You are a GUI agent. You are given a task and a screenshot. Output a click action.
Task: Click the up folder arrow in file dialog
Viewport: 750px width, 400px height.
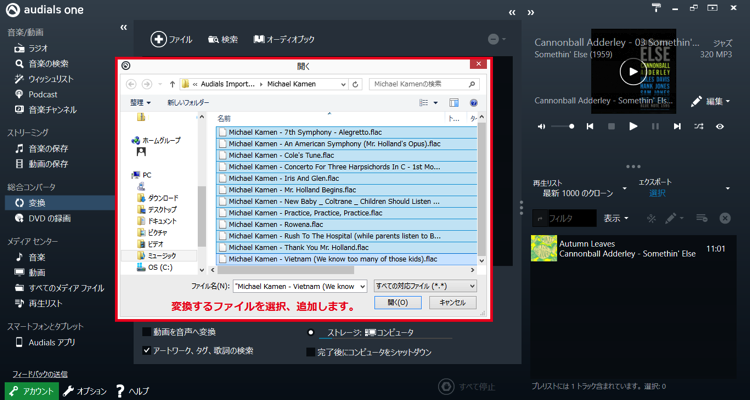tap(172, 84)
